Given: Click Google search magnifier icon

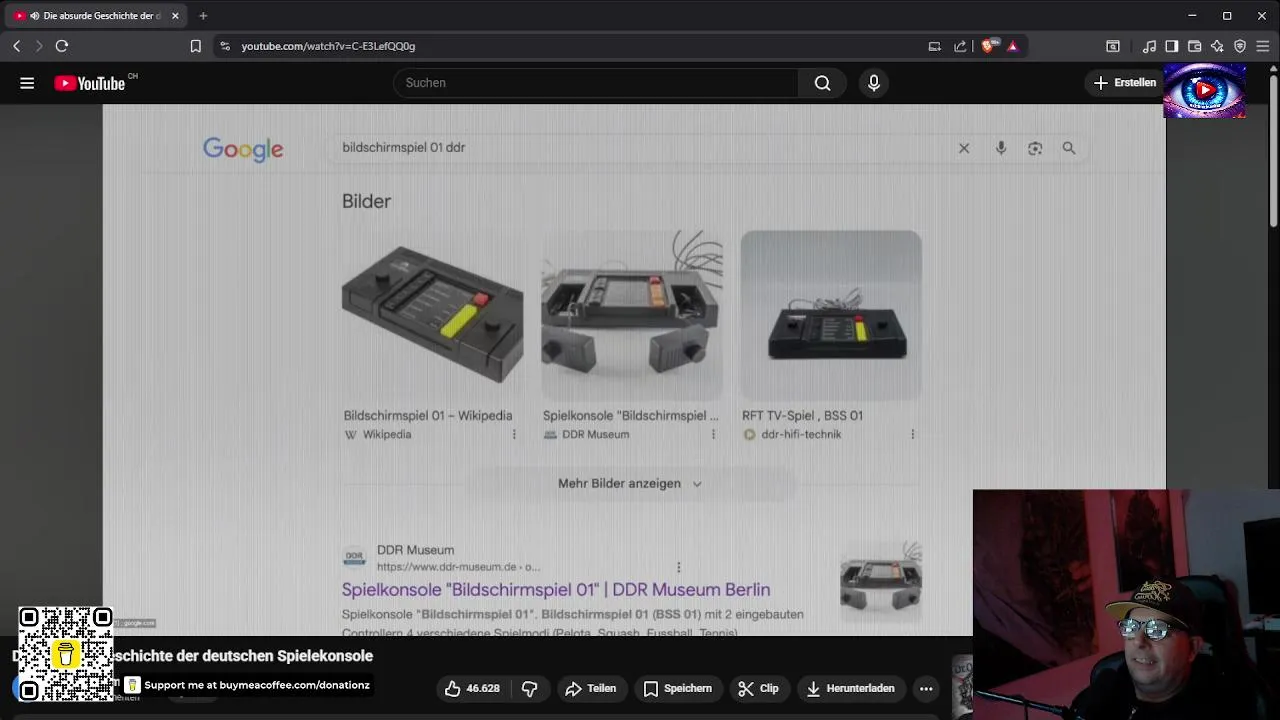Looking at the screenshot, I should pos(1069,148).
